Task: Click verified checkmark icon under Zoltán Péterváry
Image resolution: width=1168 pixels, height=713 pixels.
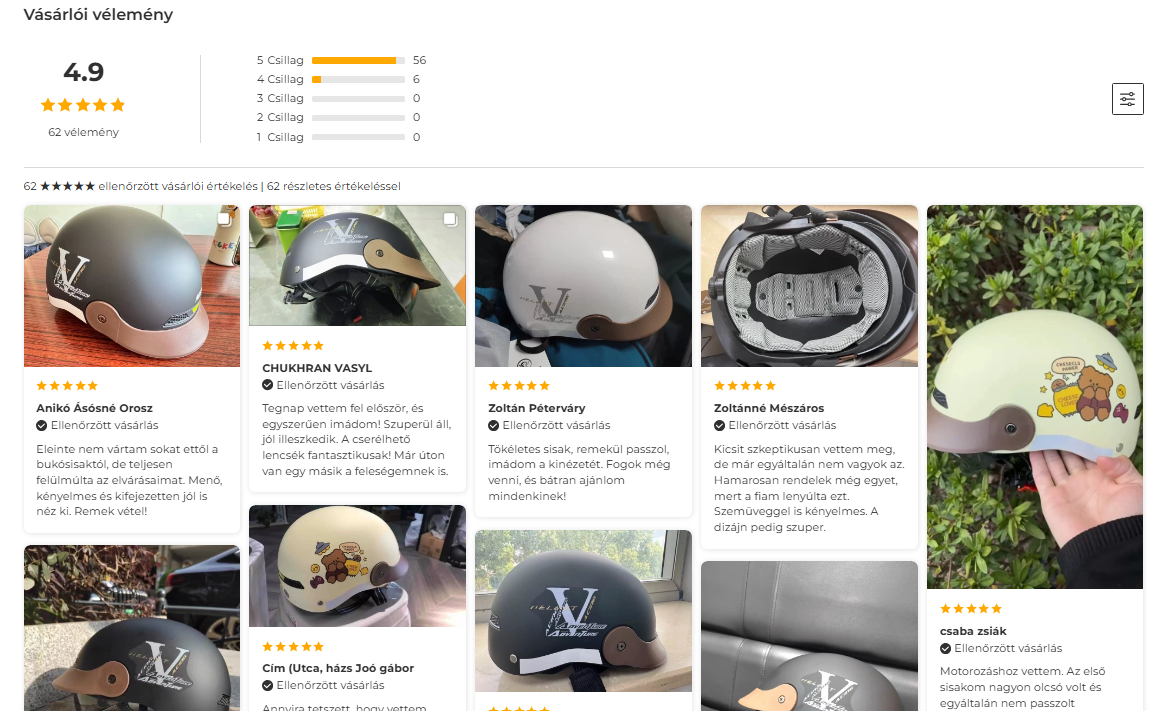Action: 494,425
